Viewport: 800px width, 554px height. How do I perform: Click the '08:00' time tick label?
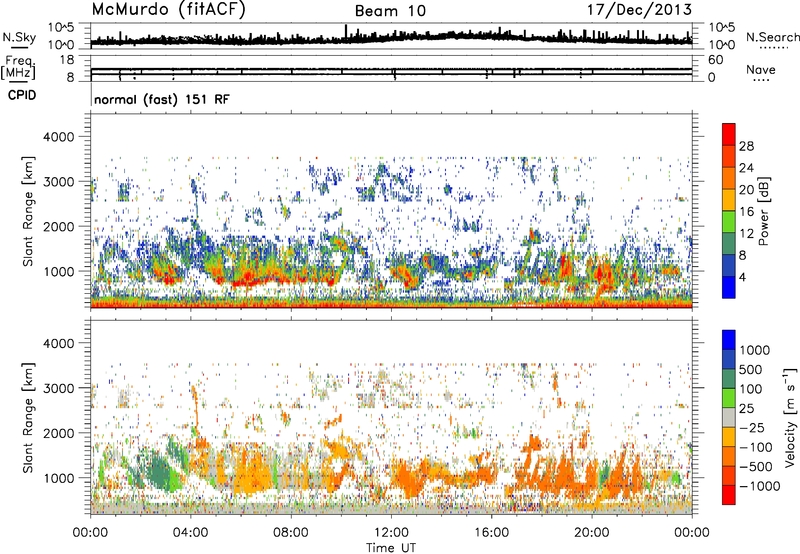point(291,533)
